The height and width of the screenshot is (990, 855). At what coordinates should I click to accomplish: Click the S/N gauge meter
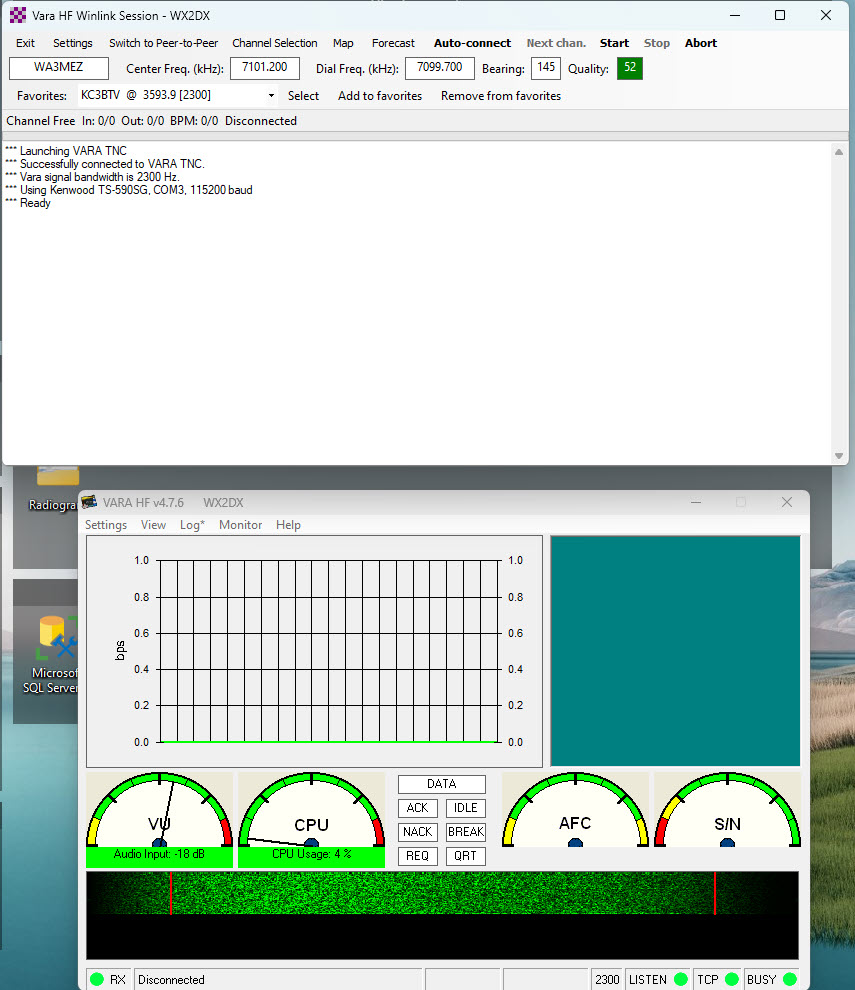(x=727, y=811)
